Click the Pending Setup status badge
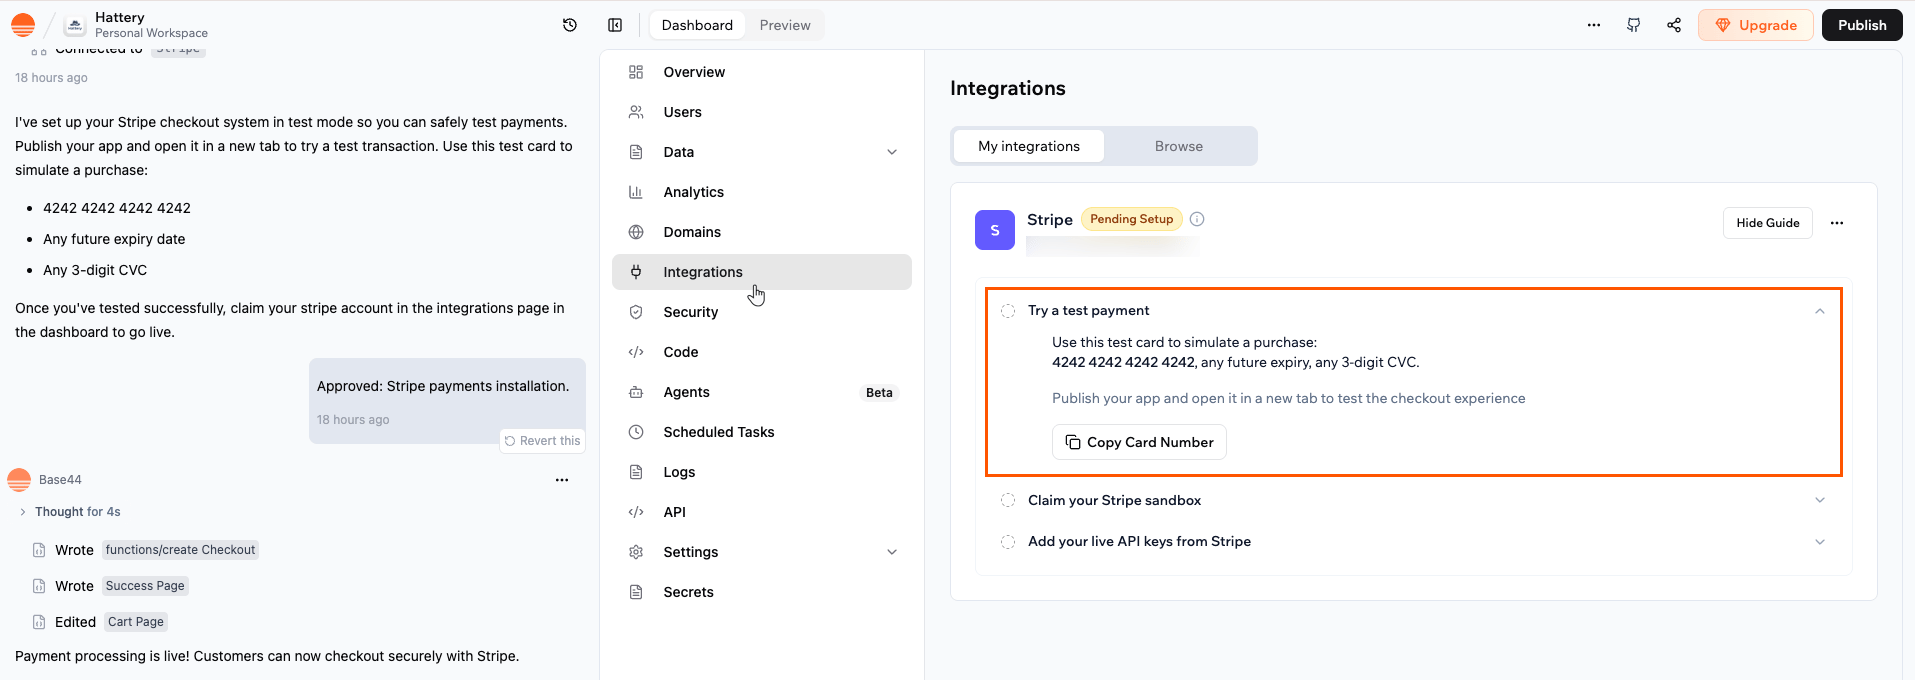The width and height of the screenshot is (1915, 680). [1132, 219]
